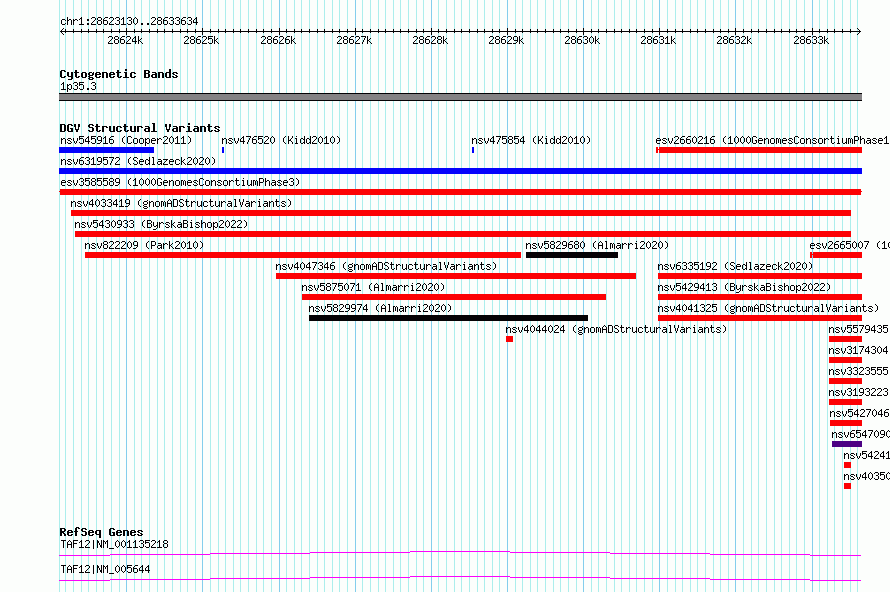Screen dimensions: 890x592
Task: Click the nsv5829680 (Almarri2020) label
Action: pyautogui.click(x=597, y=245)
